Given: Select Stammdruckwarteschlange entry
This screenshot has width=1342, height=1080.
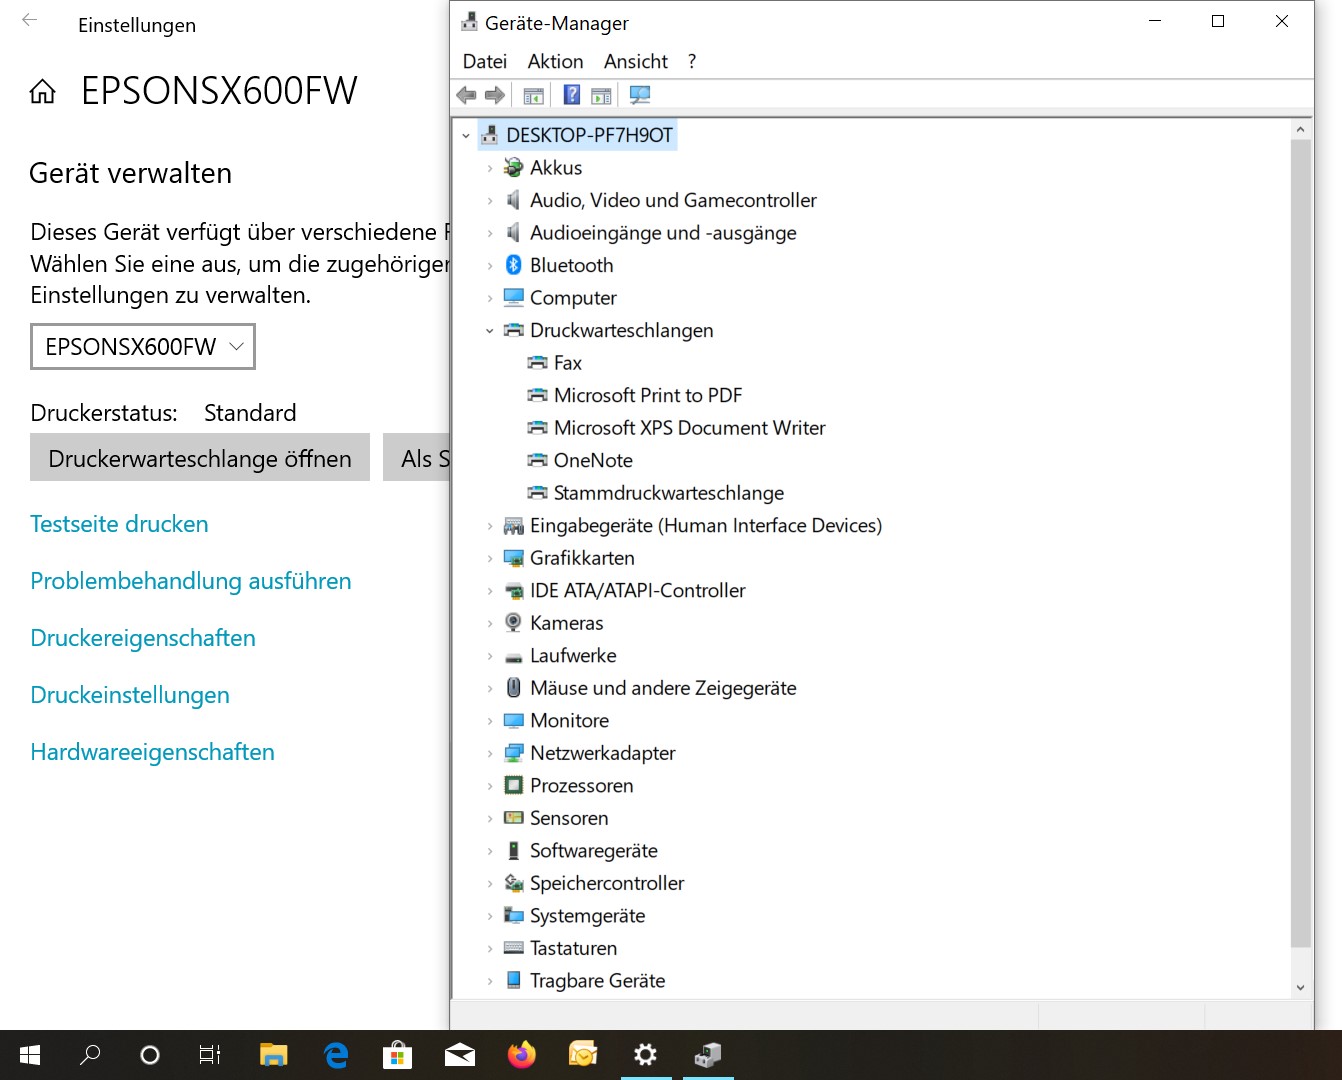Looking at the screenshot, I should click(x=669, y=493).
